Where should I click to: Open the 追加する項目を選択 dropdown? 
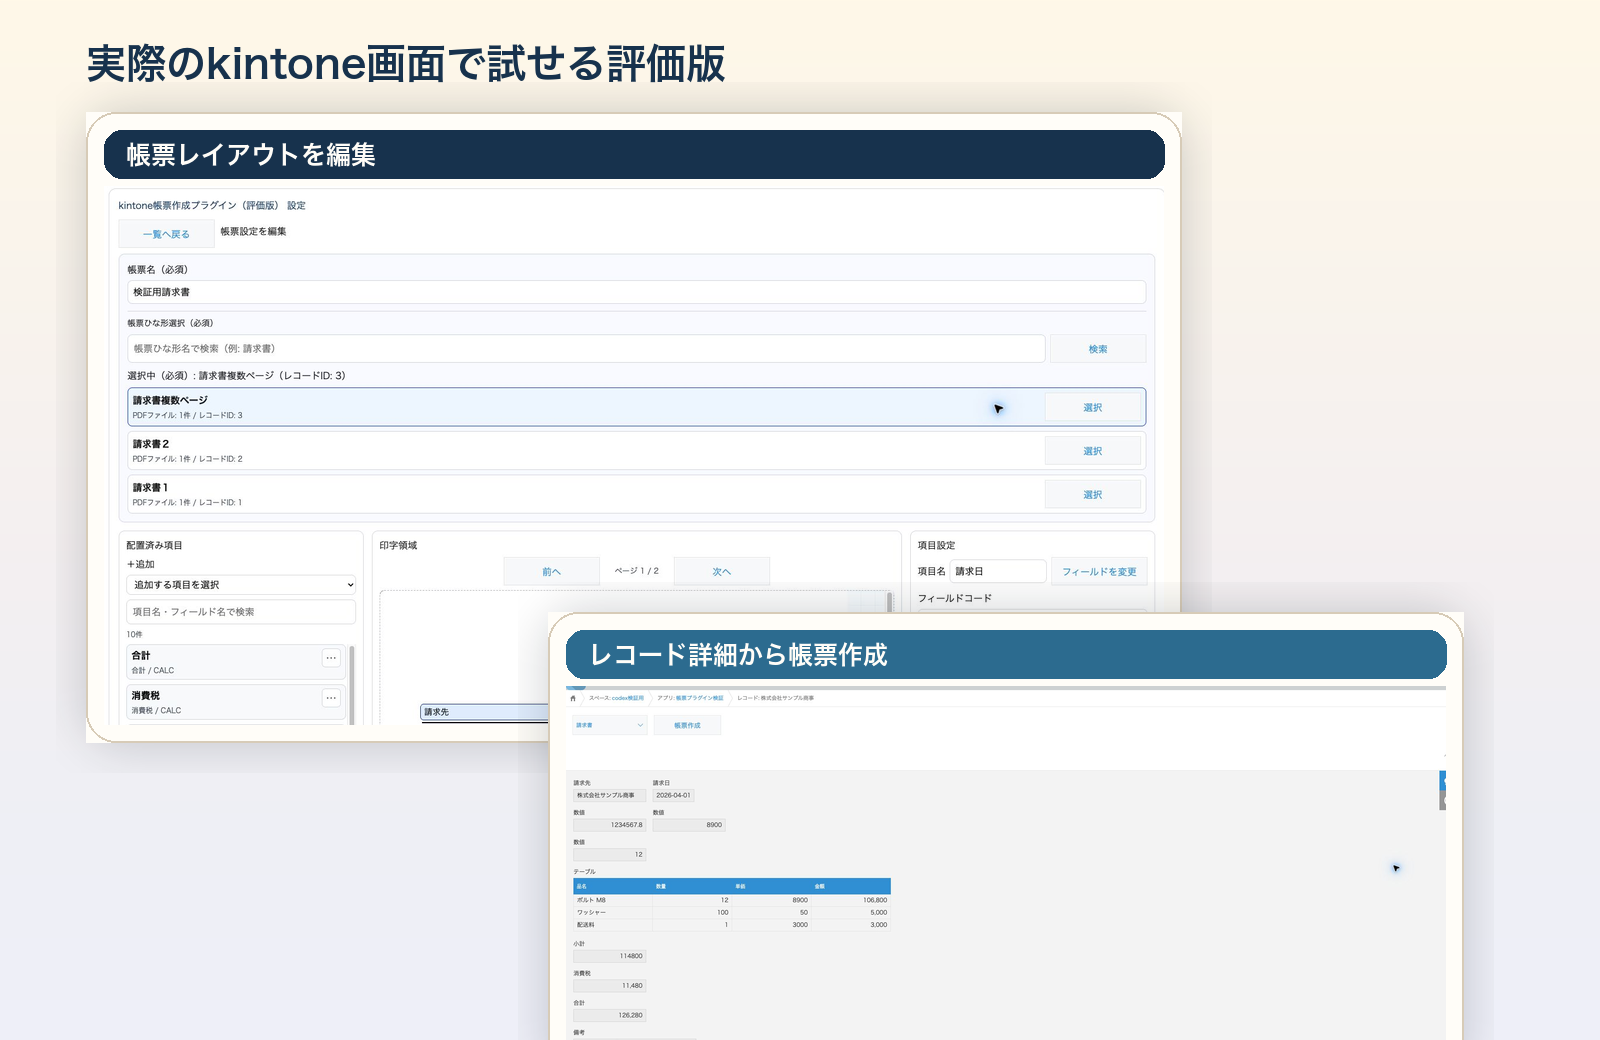click(241, 585)
